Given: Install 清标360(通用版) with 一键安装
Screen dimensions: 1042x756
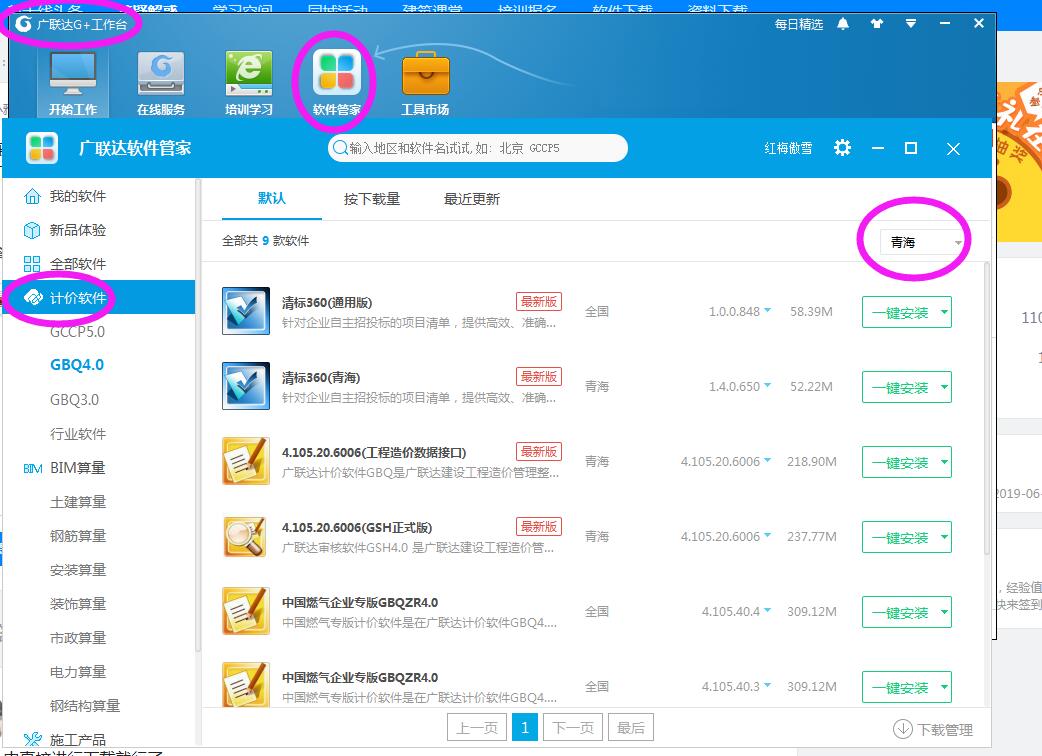Looking at the screenshot, I should (x=900, y=312).
